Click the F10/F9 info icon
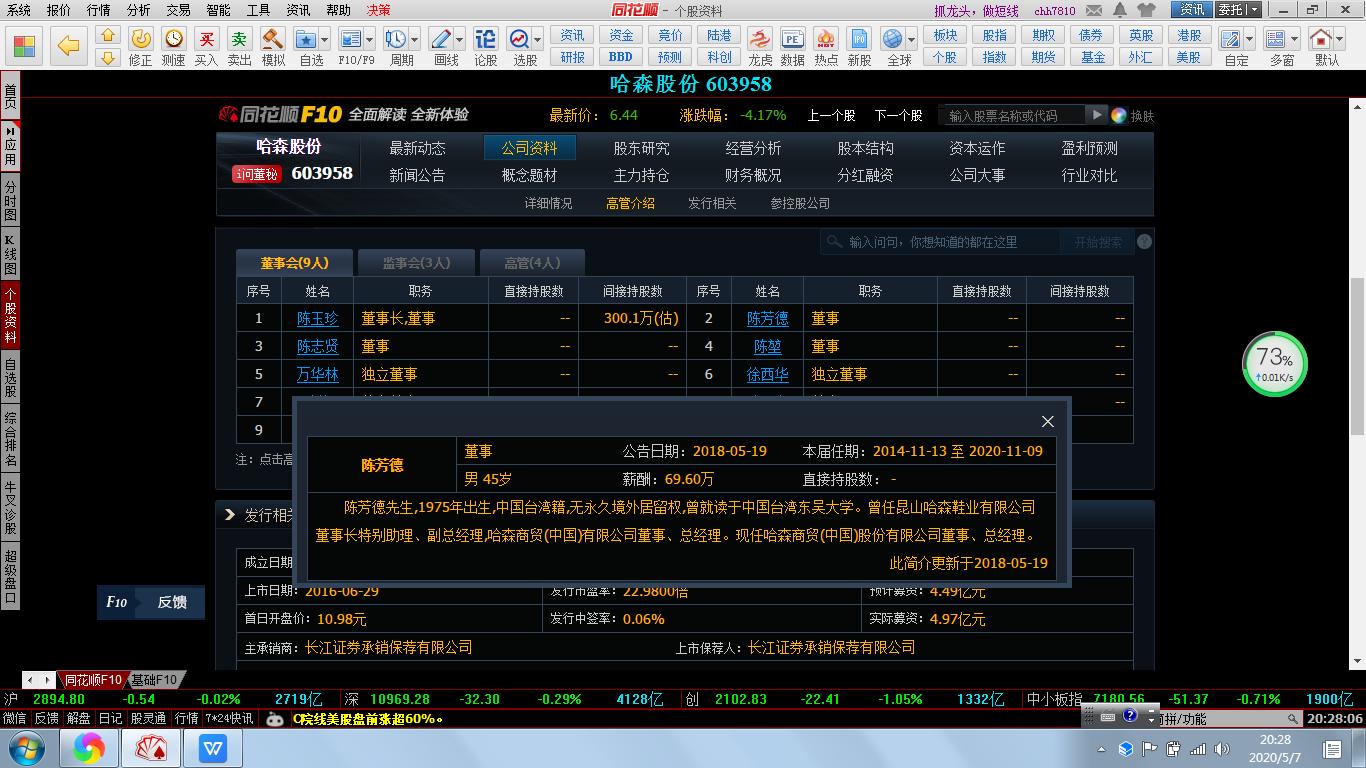 tap(351, 40)
